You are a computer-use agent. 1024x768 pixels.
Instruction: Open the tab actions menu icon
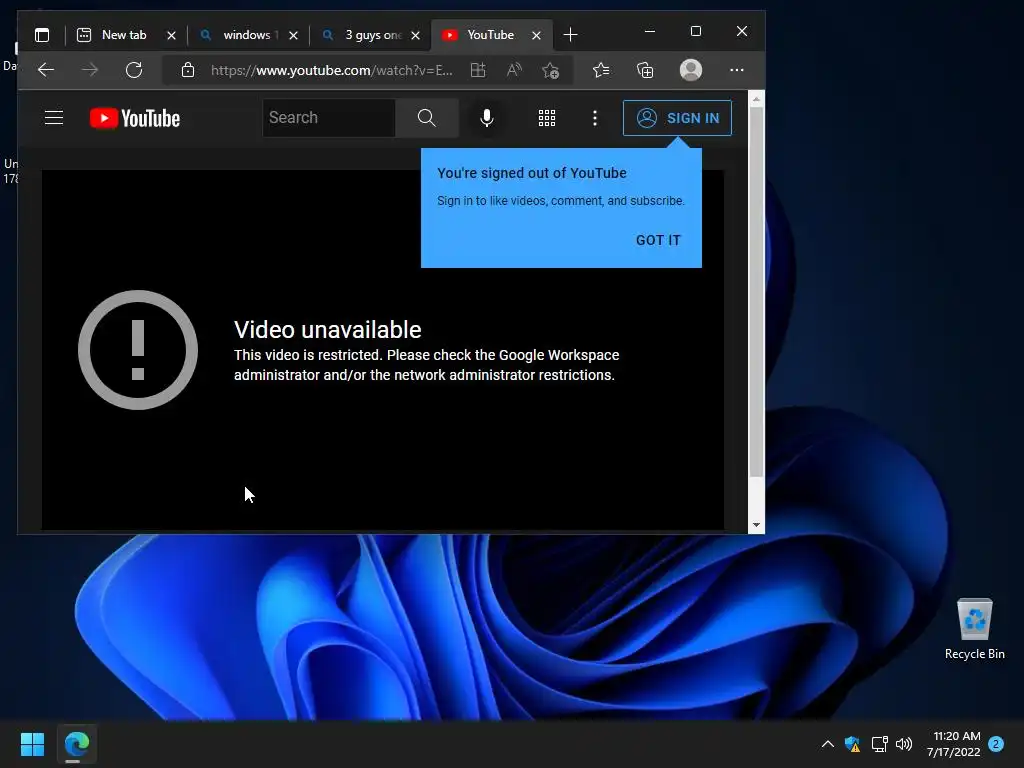42,35
